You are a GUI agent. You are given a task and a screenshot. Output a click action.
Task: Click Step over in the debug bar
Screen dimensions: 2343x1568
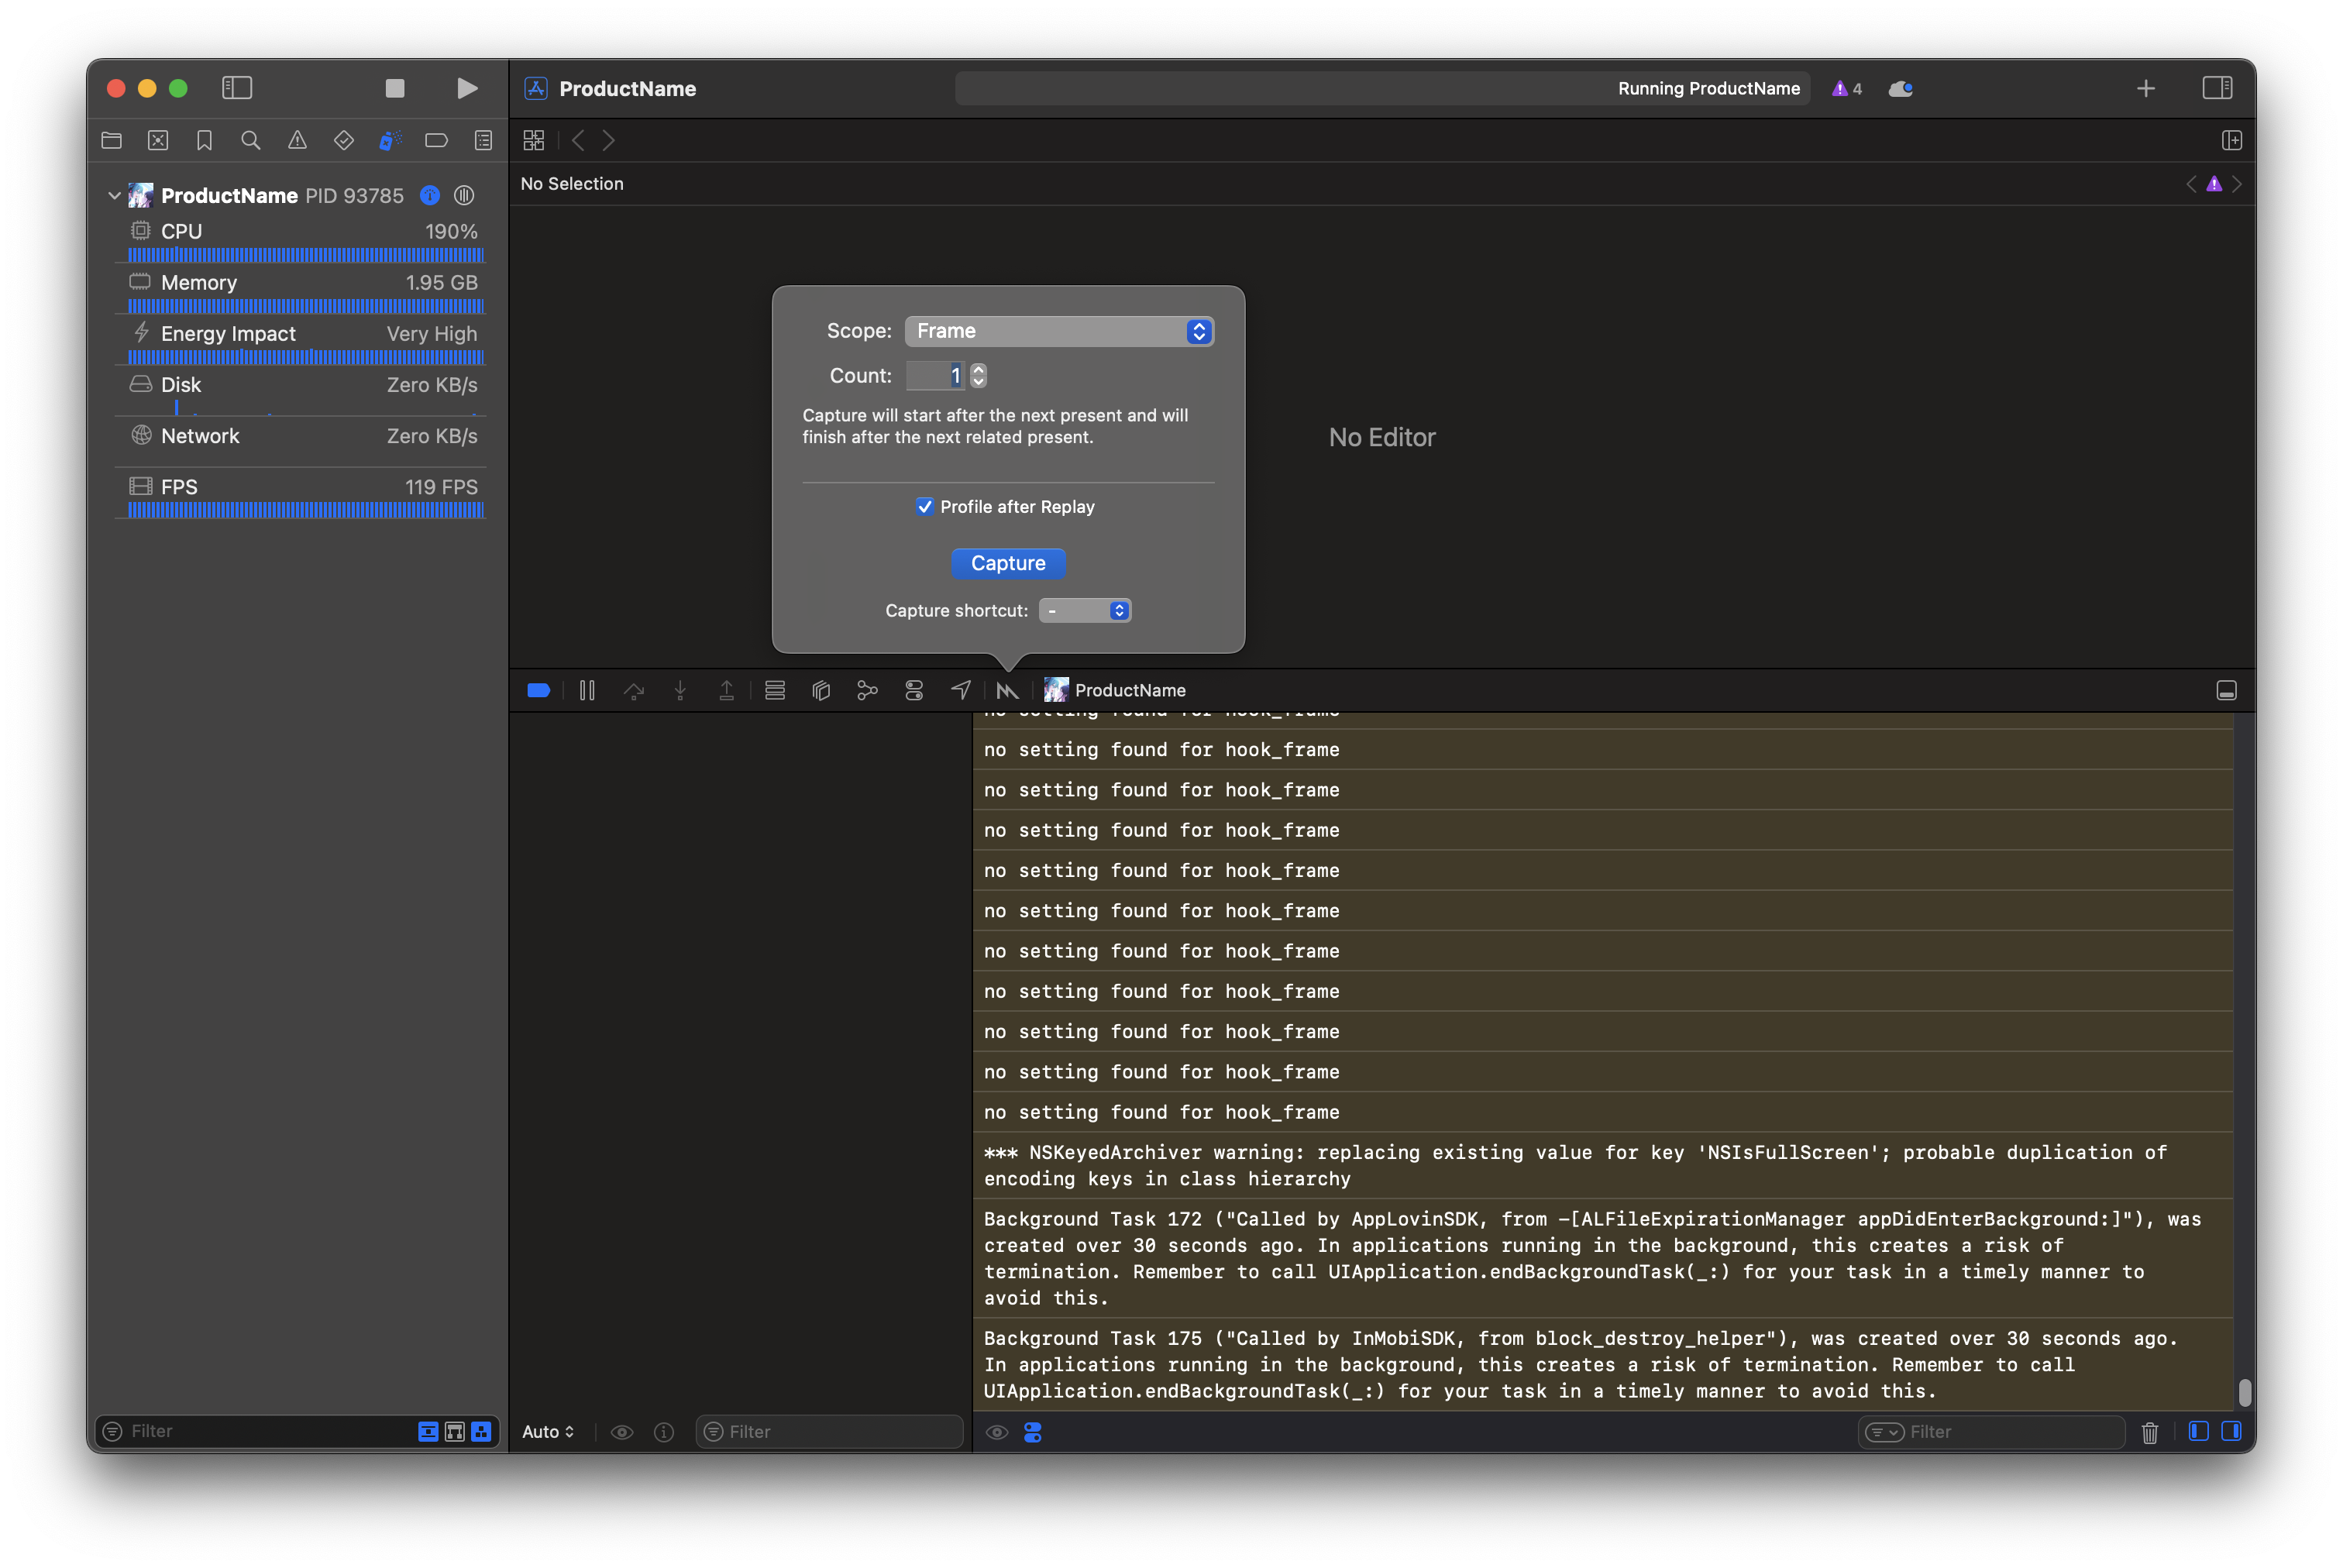click(634, 690)
